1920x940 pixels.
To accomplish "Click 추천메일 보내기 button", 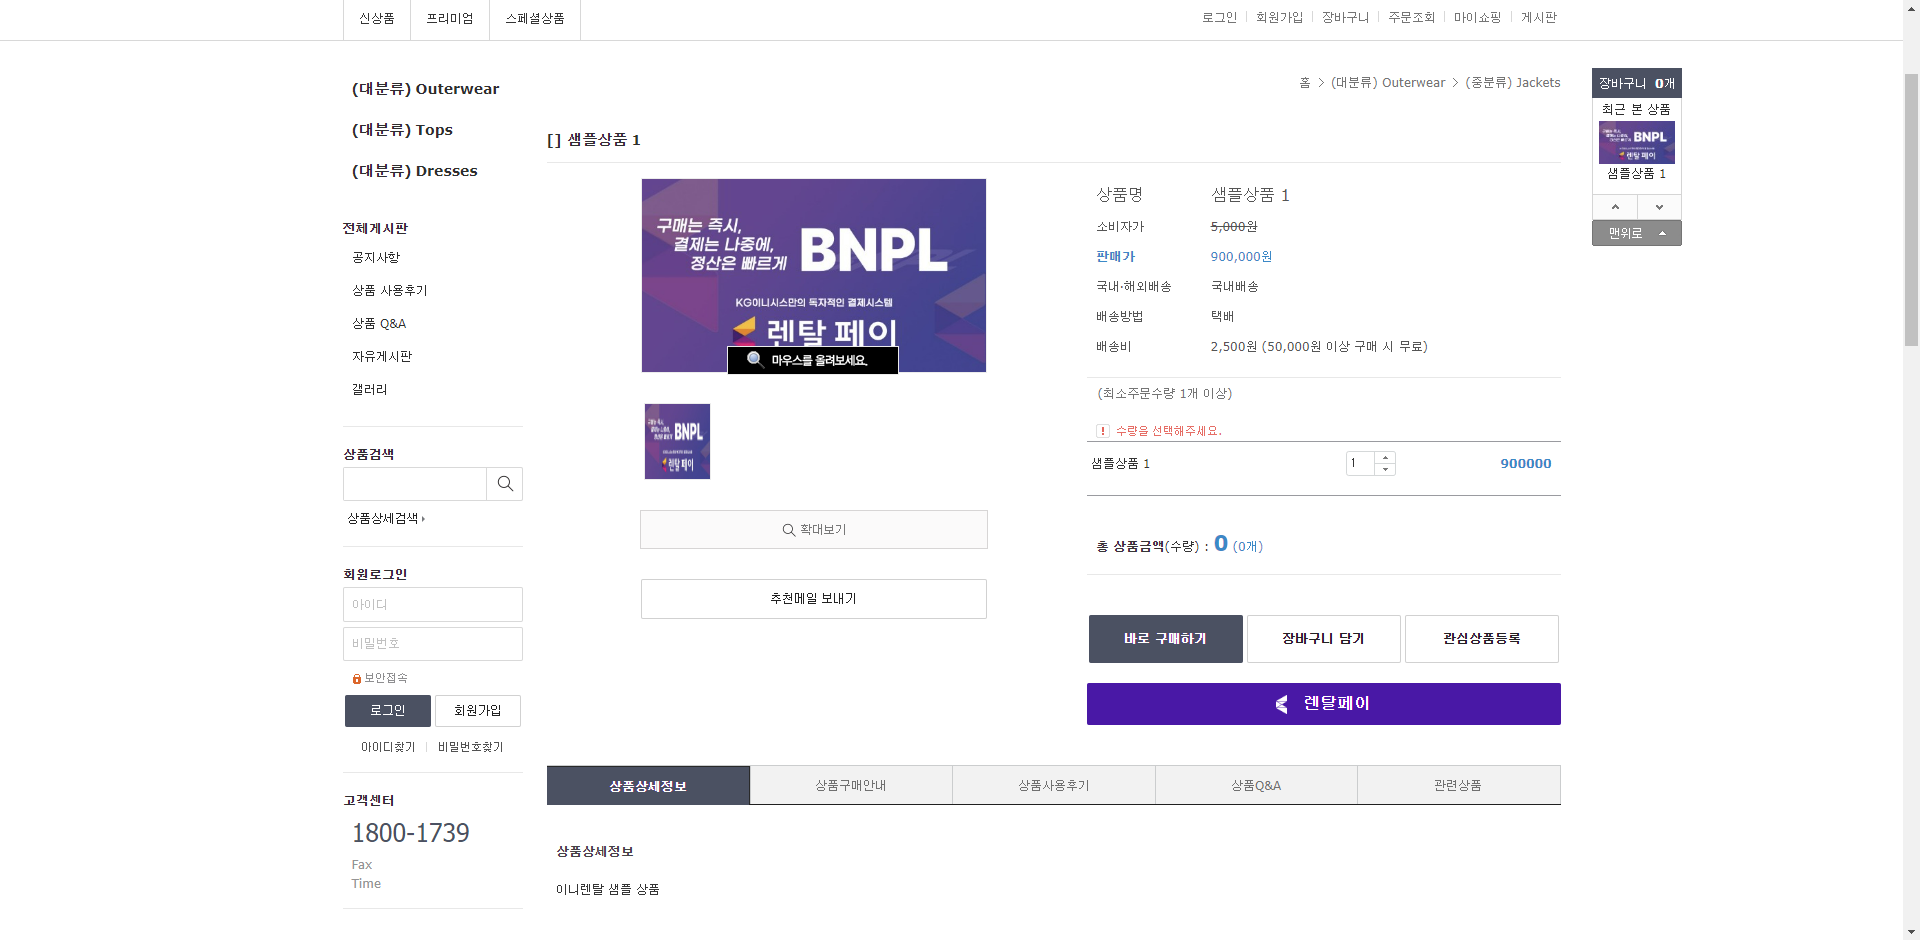I will (814, 599).
